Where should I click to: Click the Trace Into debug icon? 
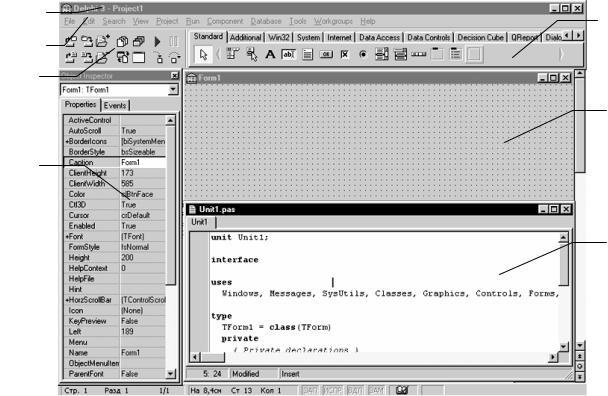coord(159,57)
